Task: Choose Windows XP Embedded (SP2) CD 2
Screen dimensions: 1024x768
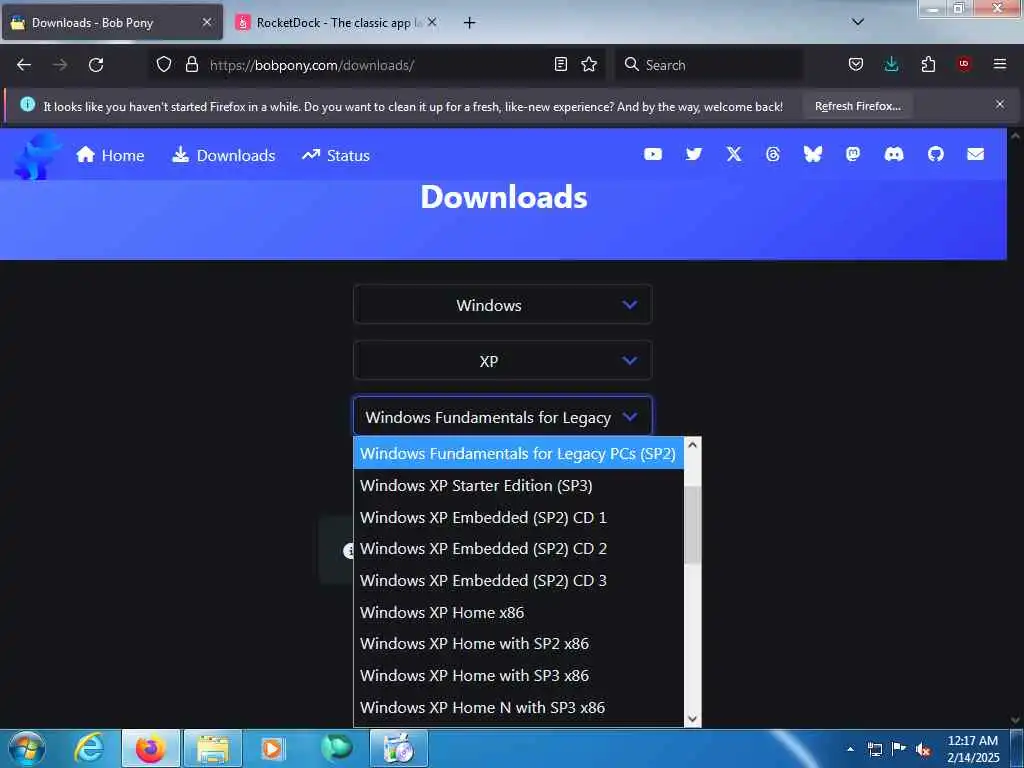Action: (518, 549)
